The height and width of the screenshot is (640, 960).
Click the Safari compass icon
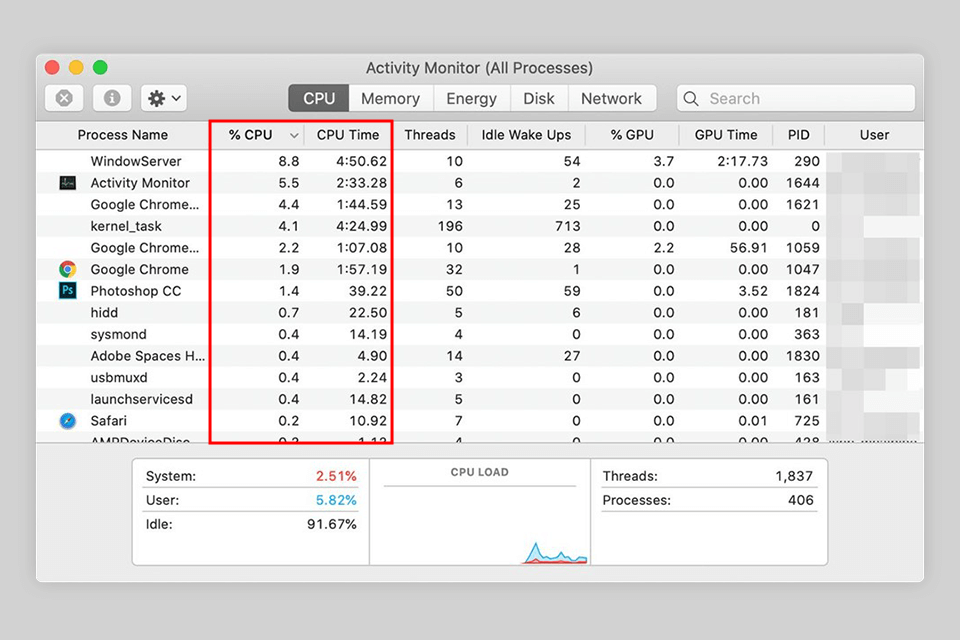67,421
